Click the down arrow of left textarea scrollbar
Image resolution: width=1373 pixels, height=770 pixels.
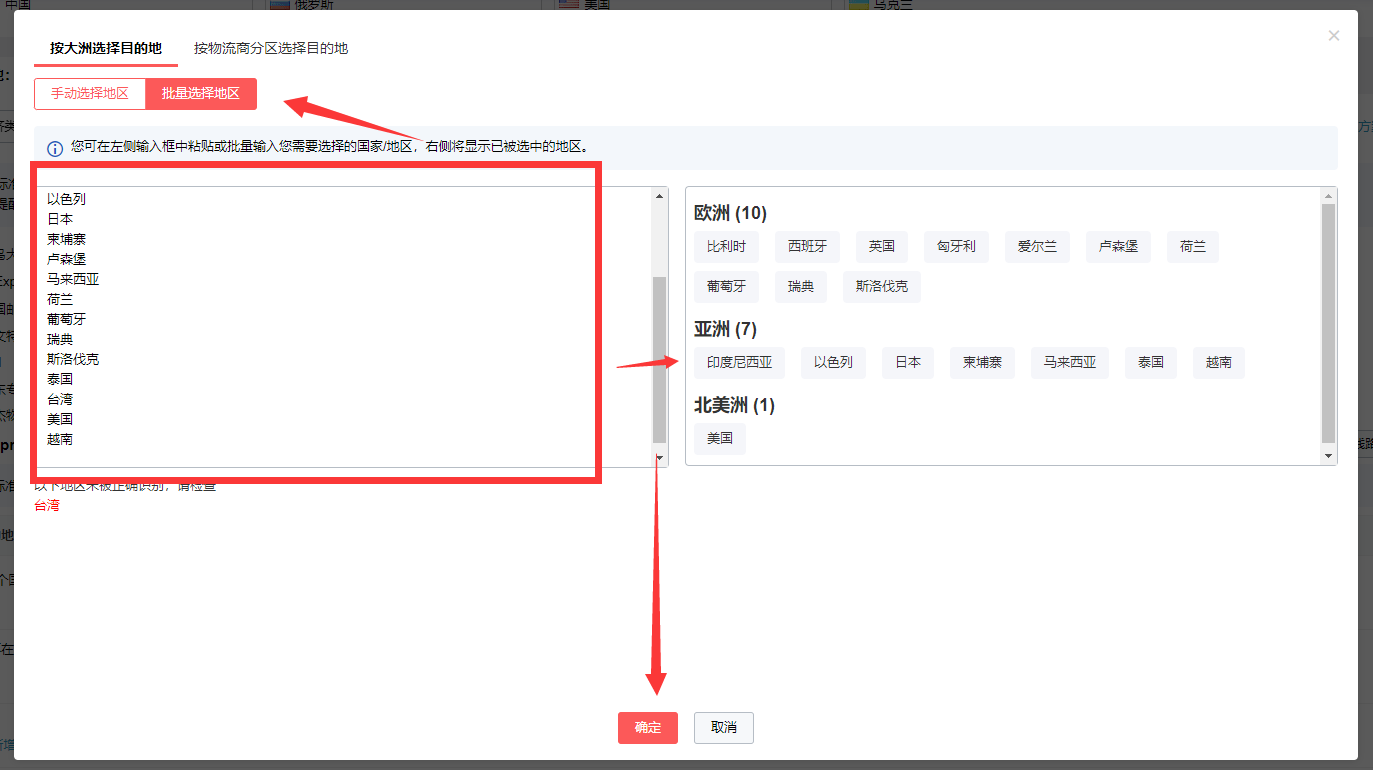[x=659, y=458]
